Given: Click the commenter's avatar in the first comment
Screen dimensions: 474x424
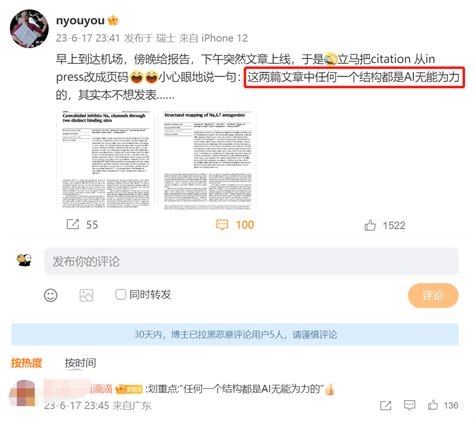Looking at the screenshot, I should [x=22, y=393].
